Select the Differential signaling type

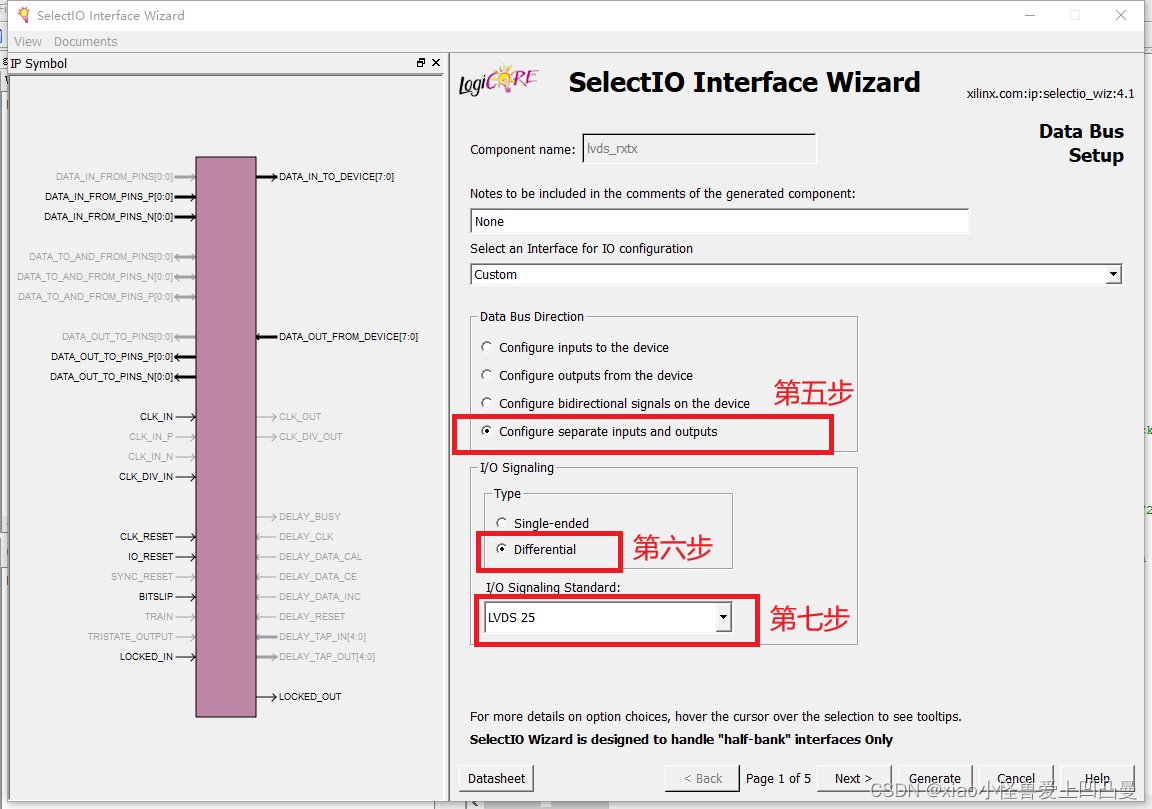tap(502, 548)
